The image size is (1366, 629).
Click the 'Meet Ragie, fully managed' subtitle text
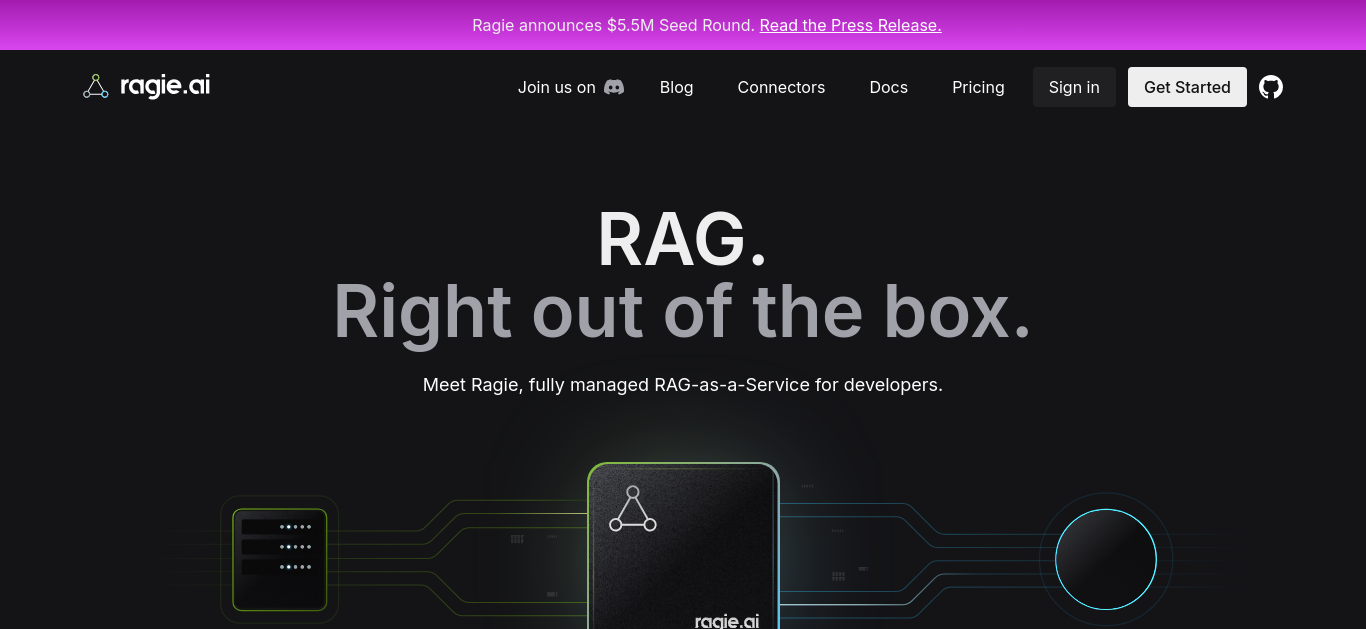(683, 385)
